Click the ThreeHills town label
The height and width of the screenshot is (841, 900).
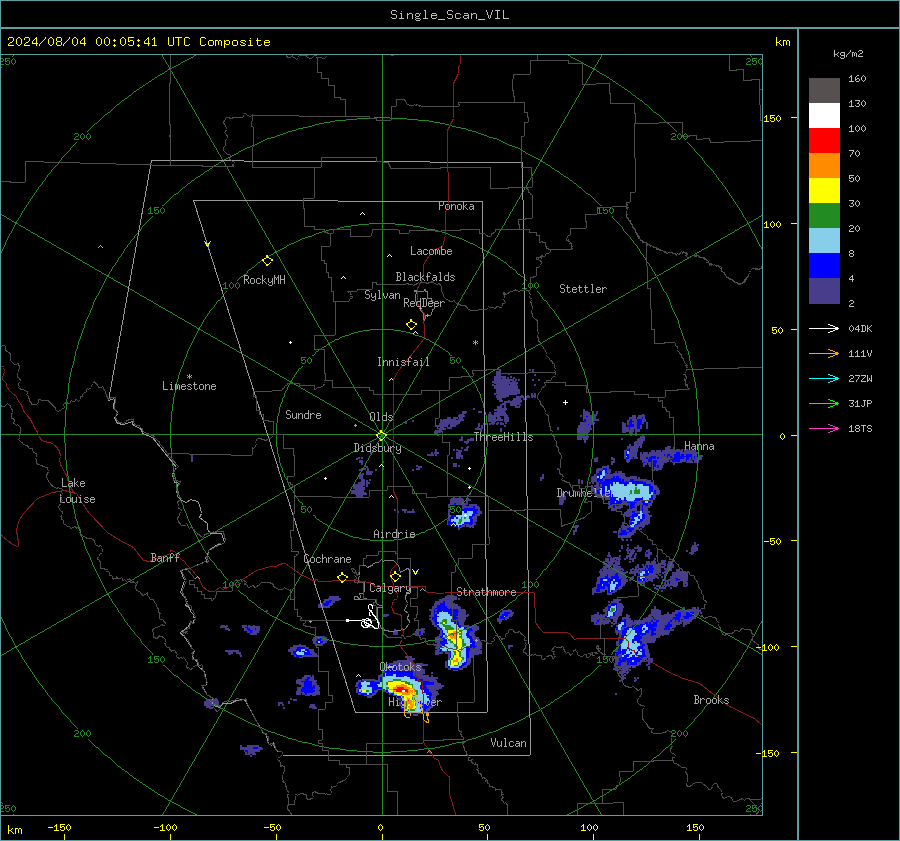click(x=503, y=437)
